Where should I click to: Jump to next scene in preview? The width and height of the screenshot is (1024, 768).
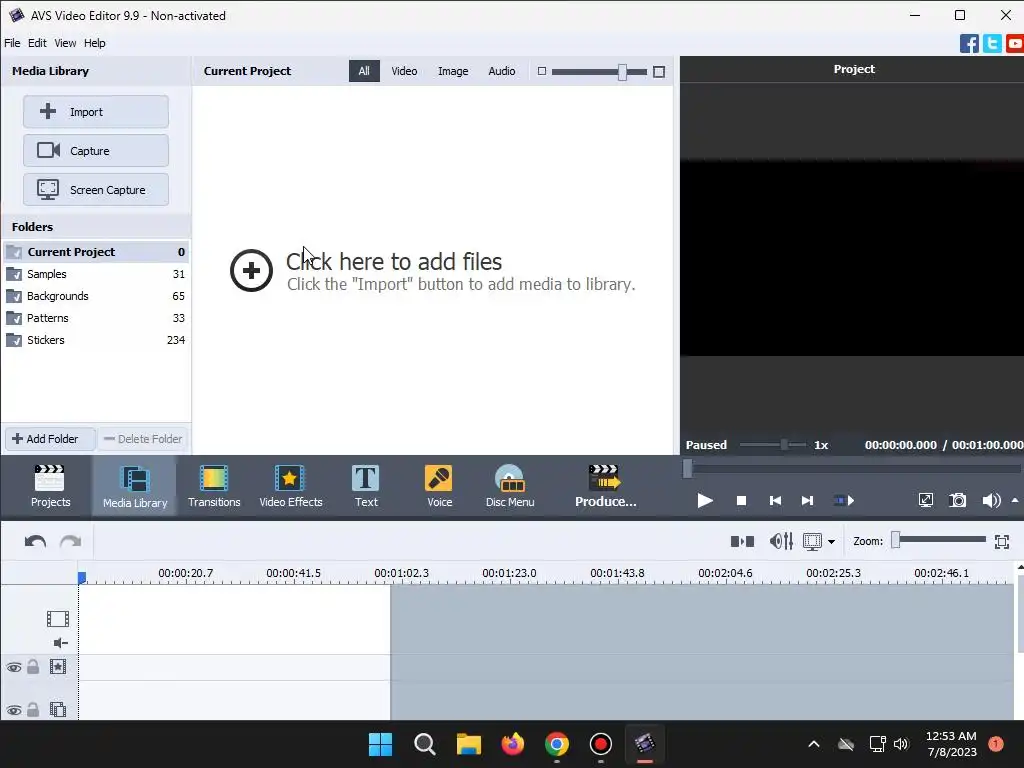[x=844, y=501]
